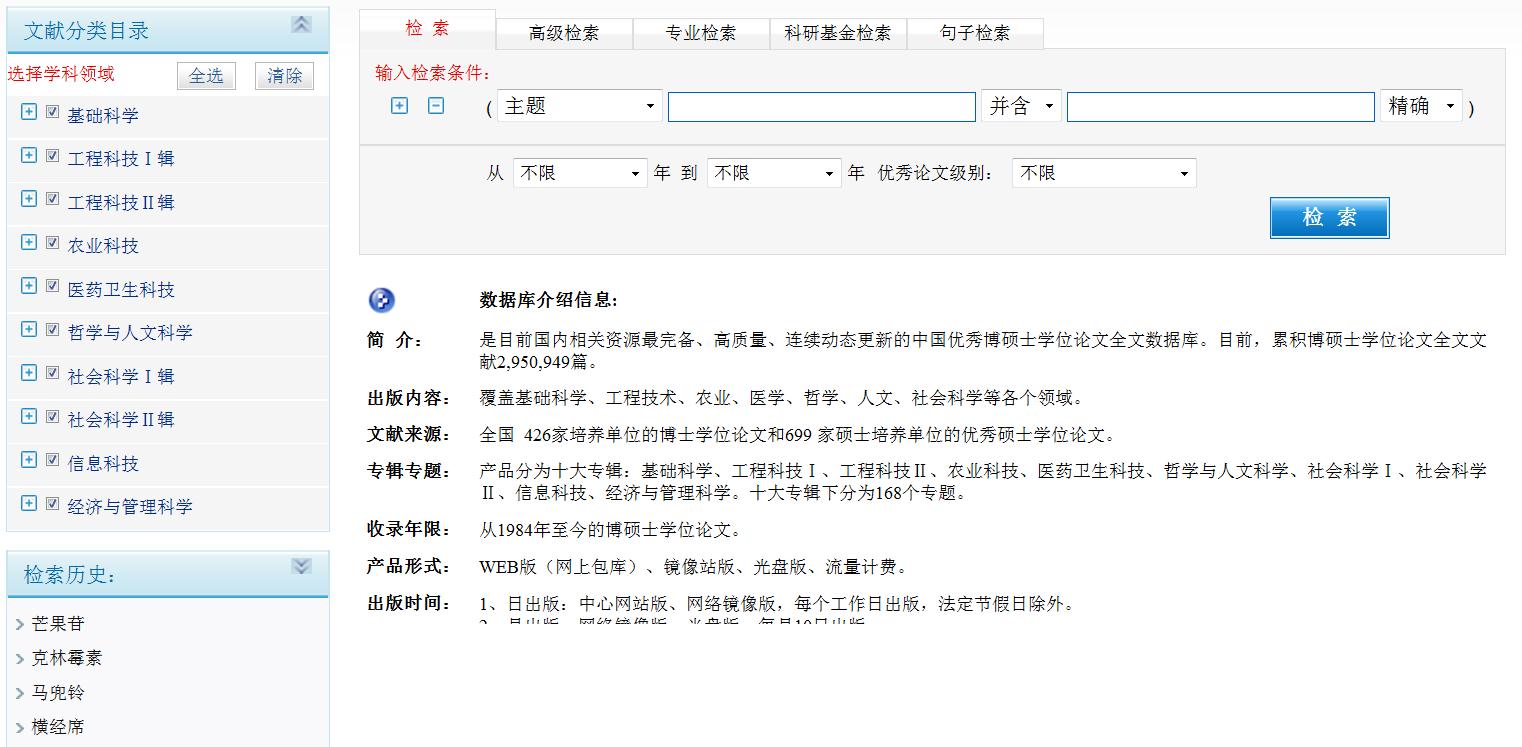Click the plus icon to add search condition row
This screenshot has height=747, width=1522.
(x=399, y=106)
